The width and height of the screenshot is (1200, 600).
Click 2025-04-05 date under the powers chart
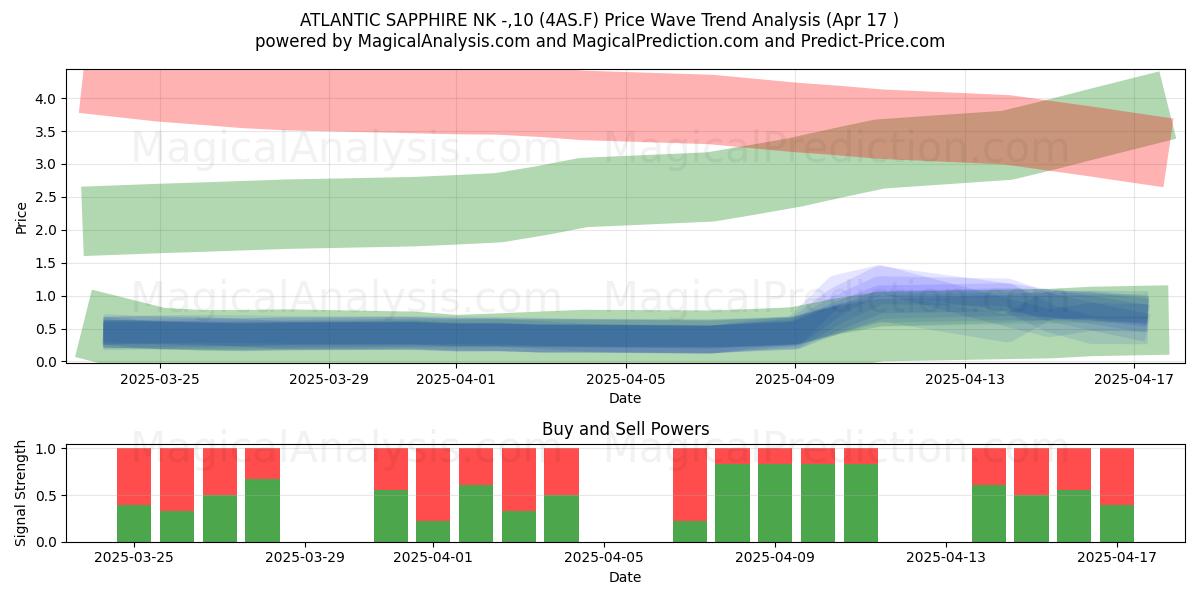pos(604,559)
